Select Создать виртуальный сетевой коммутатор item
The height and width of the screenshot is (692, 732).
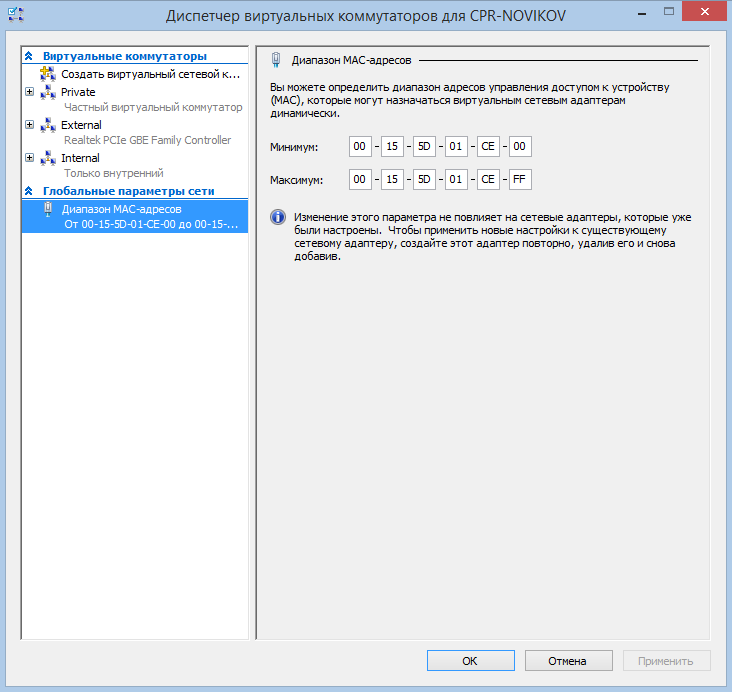coord(150,74)
